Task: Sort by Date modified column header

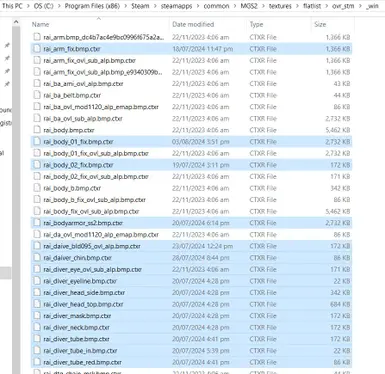Action: click(193, 24)
